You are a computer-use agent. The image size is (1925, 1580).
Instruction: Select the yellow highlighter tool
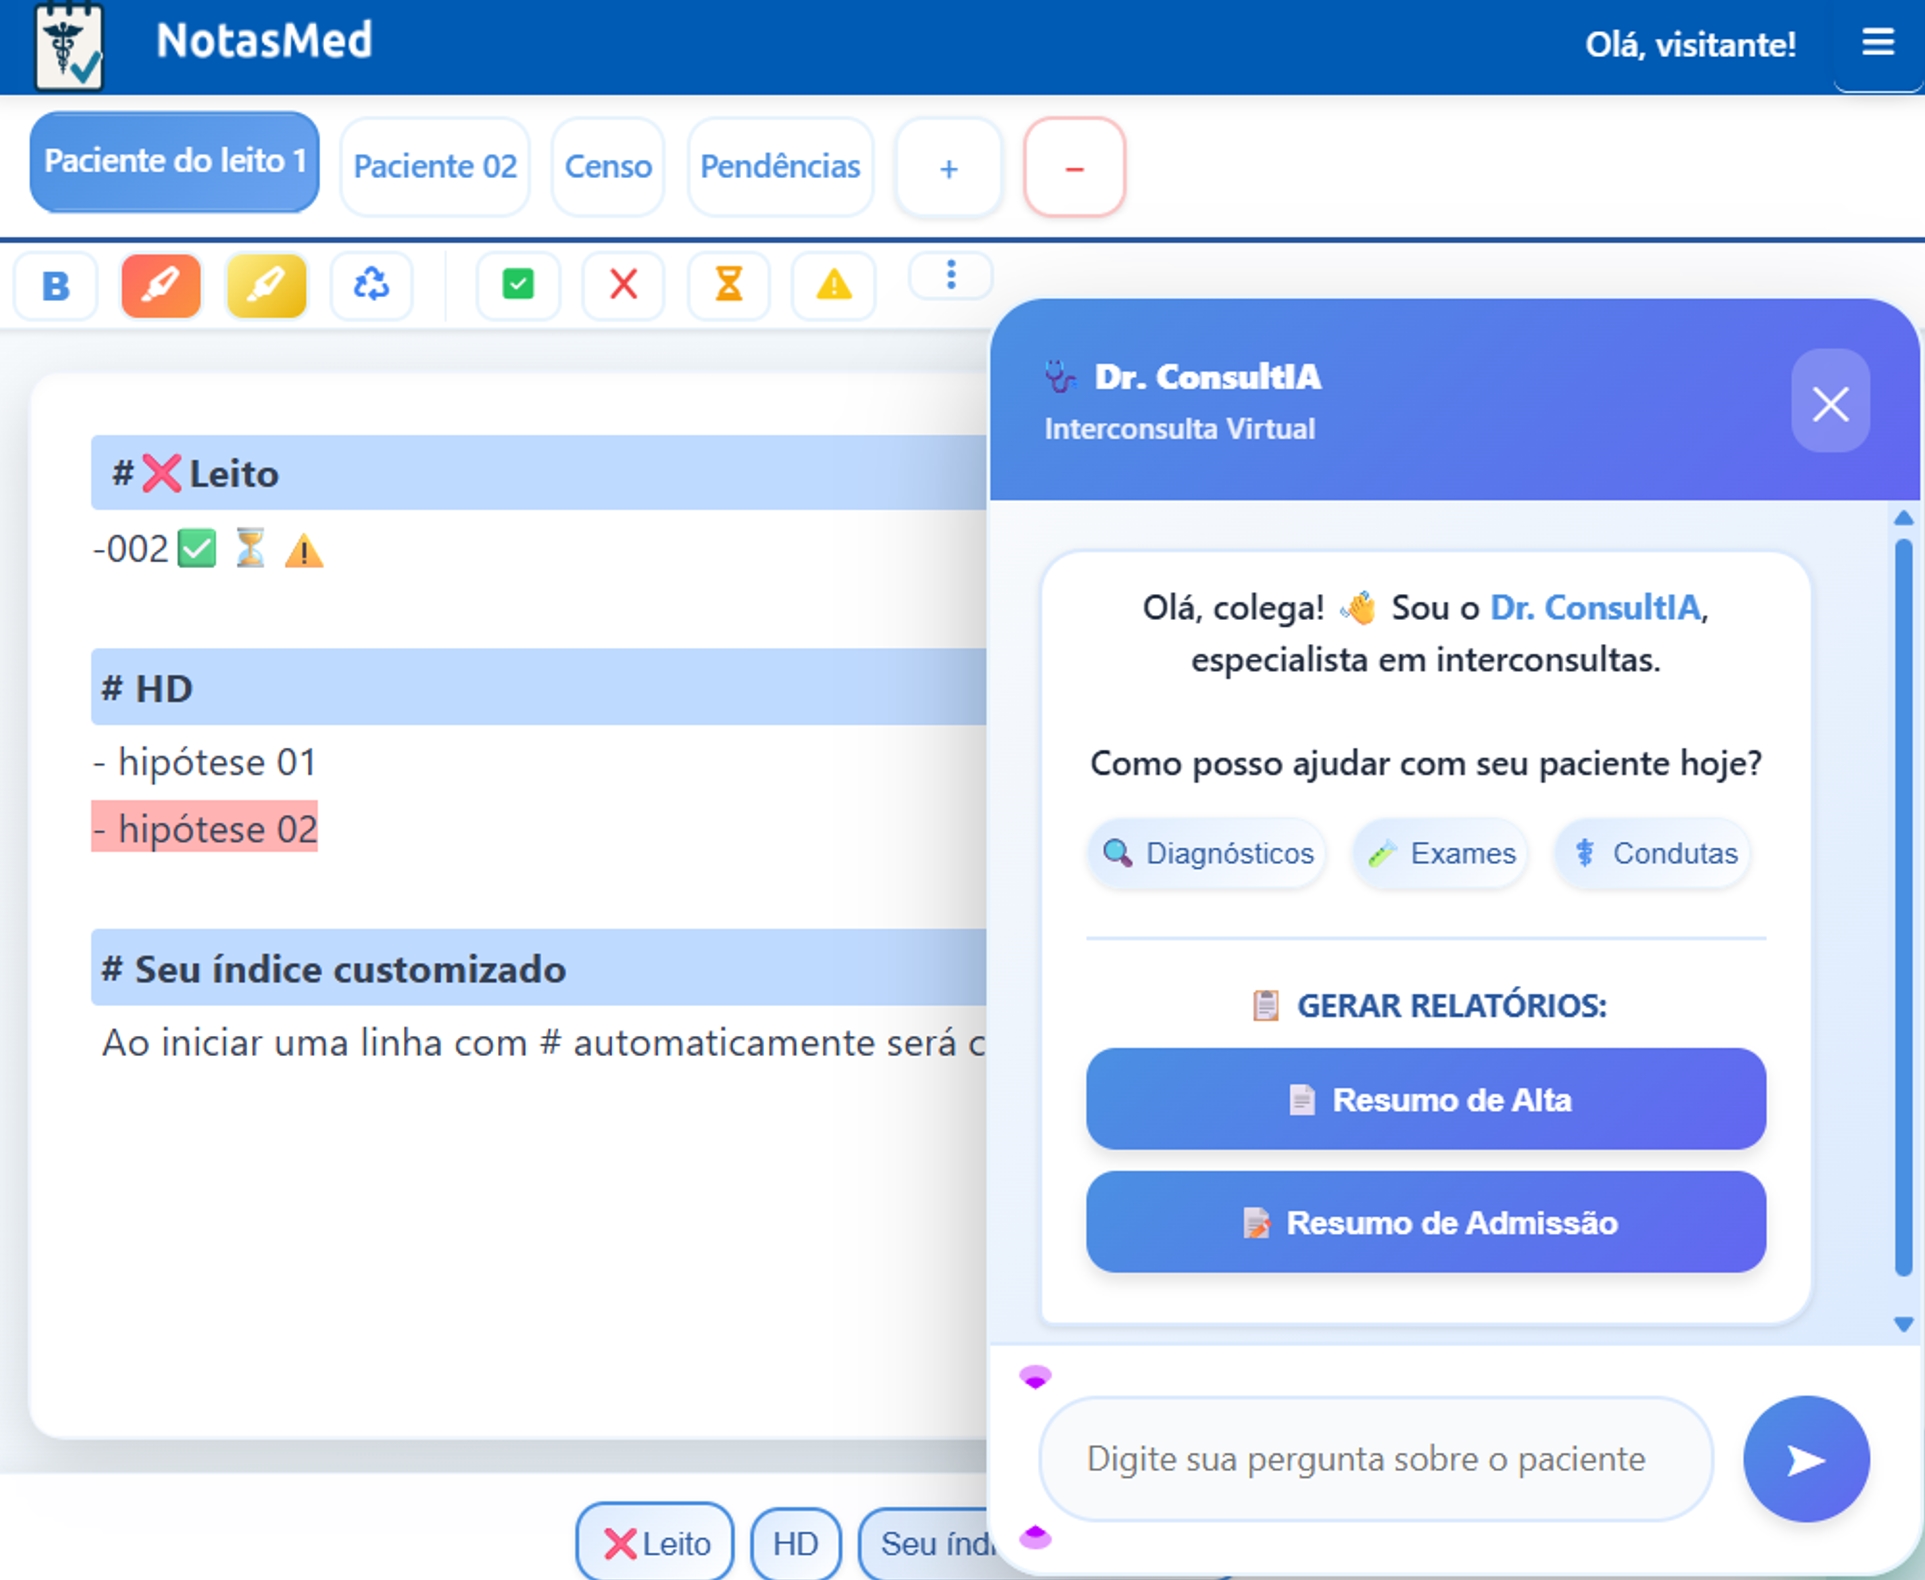[x=266, y=286]
